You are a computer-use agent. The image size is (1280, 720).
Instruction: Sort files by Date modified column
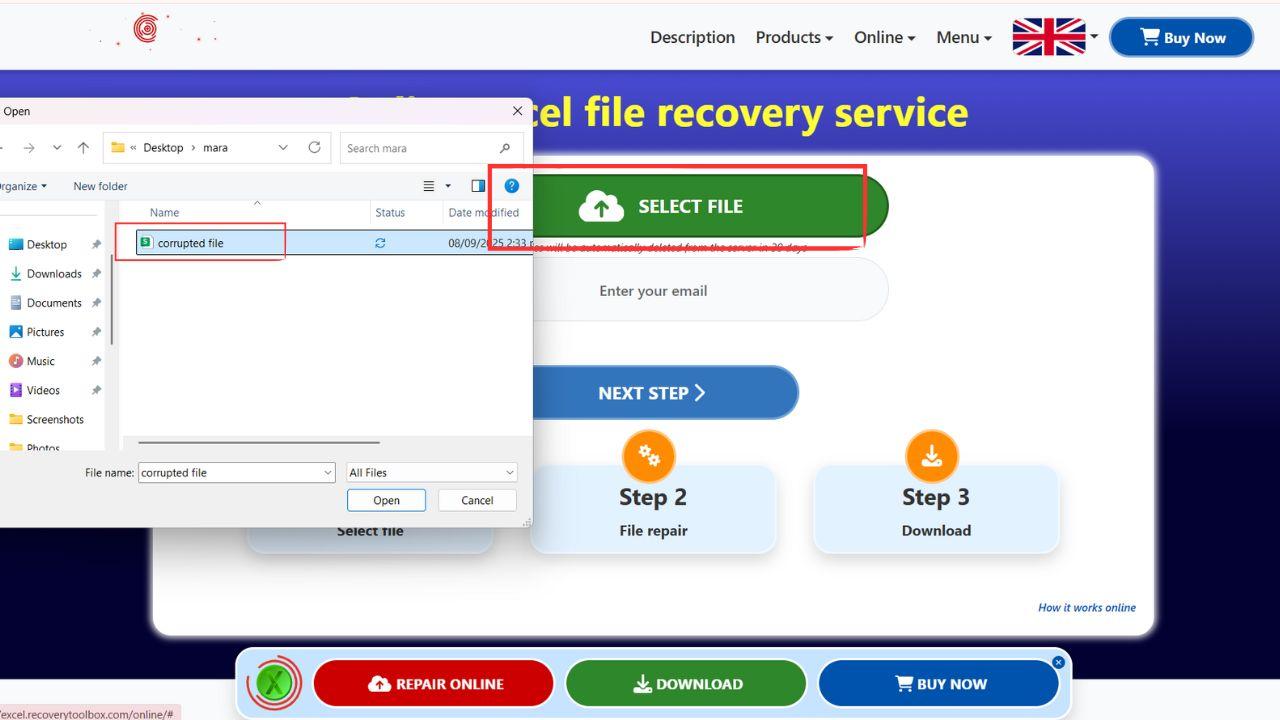pos(484,212)
